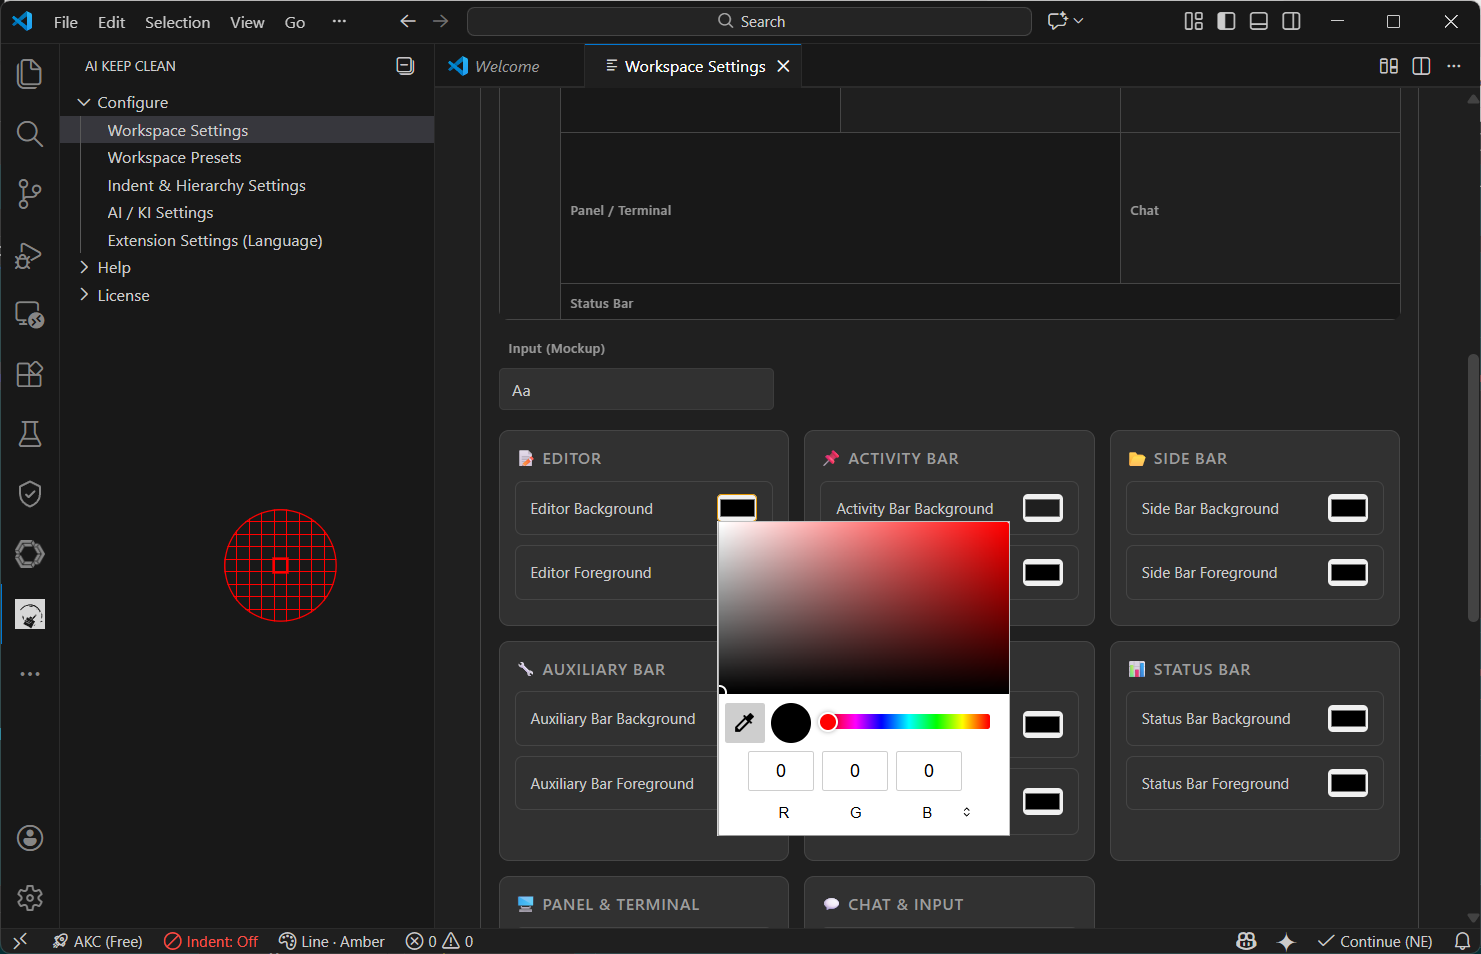This screenshot has width=1481, height=954.
Task: Switch to the Welcome tab
Action: point(506,66)
